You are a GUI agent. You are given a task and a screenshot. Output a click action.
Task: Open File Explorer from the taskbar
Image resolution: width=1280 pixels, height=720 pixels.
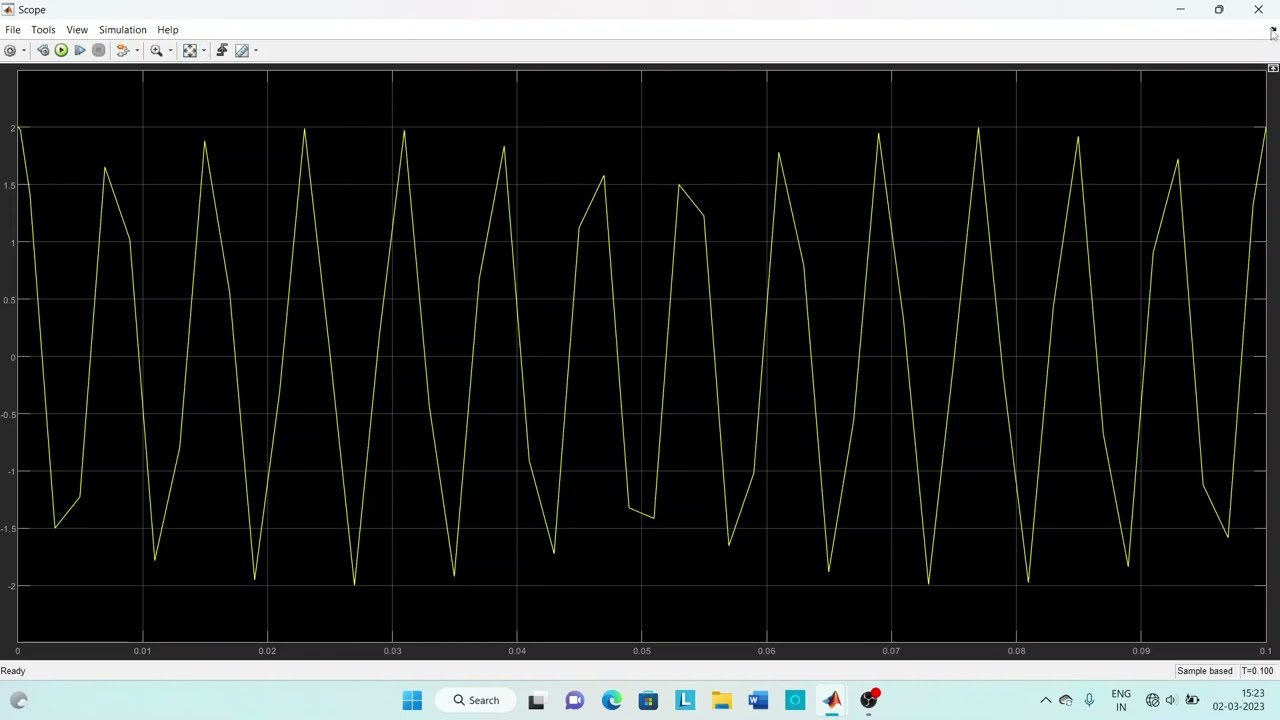[x=721, y=700]
